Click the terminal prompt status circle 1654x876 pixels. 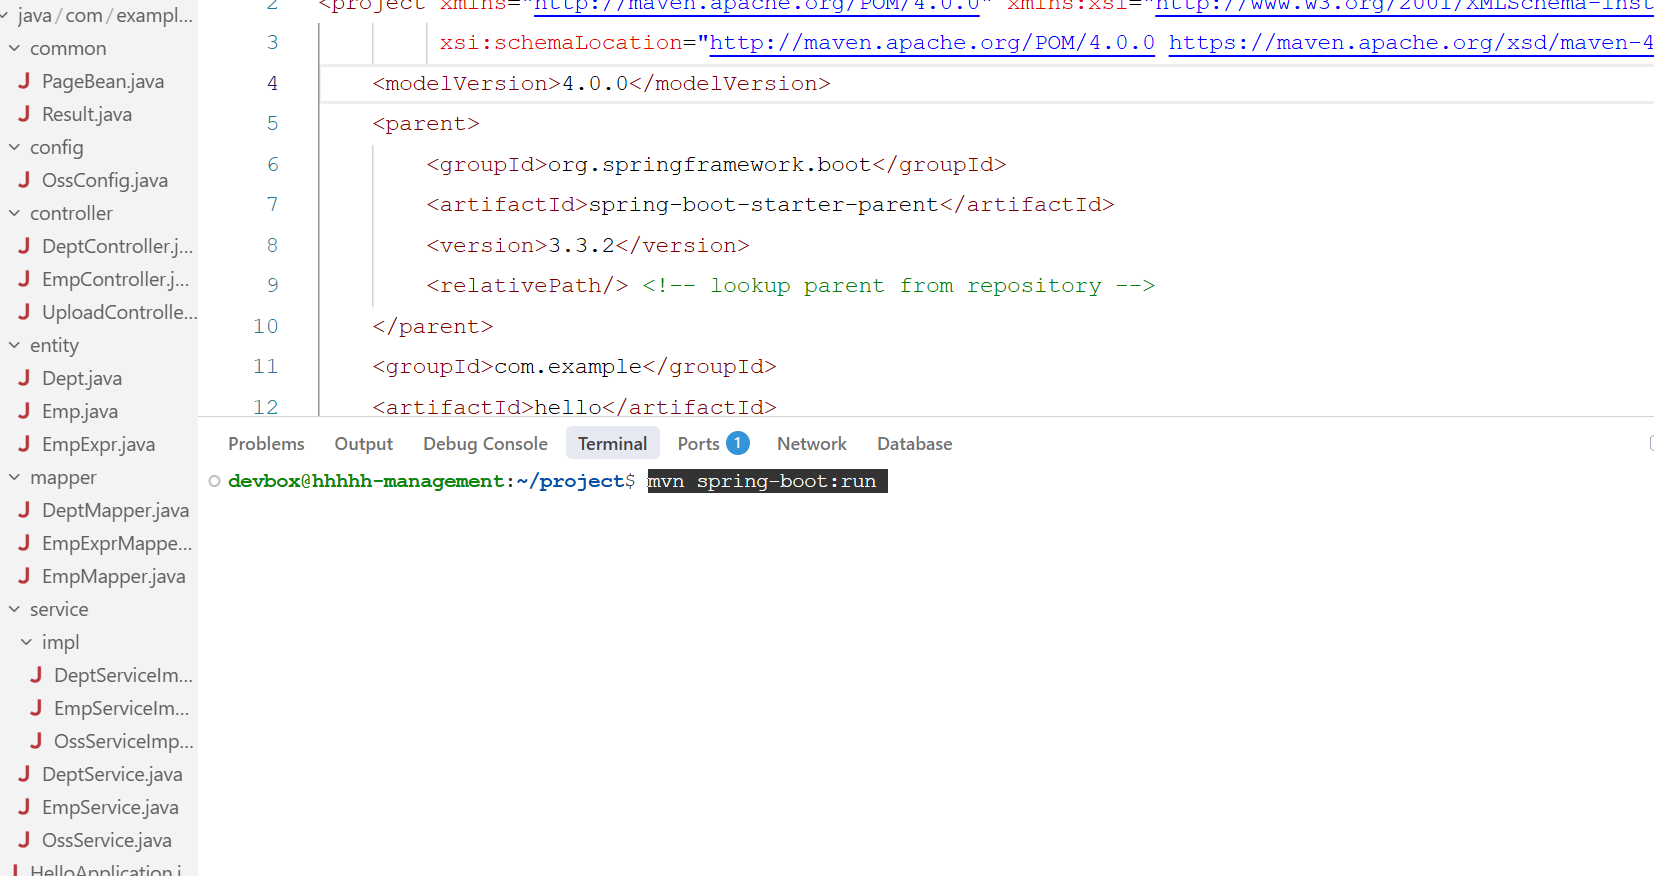point(214,481)
